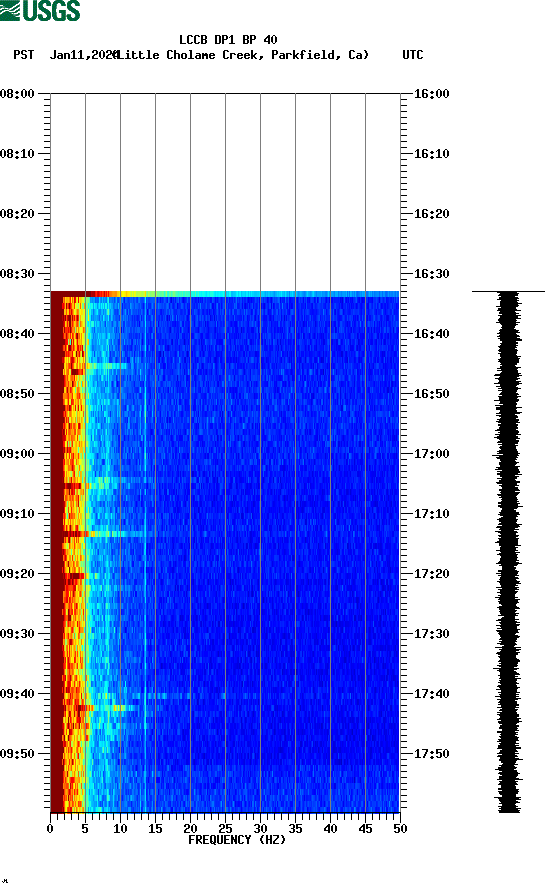The width and height of the screenshot is (552, 892).
Task: Click the 30 Hz frequency tick label
Action: click(260, 829)
